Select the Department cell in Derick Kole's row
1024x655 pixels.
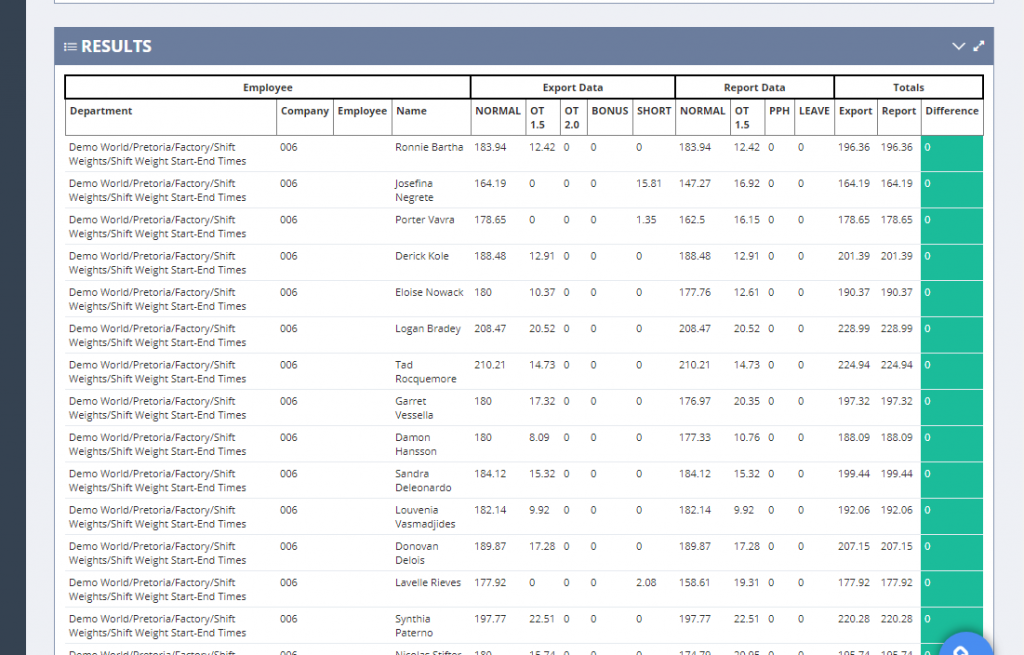pos(157,263)
